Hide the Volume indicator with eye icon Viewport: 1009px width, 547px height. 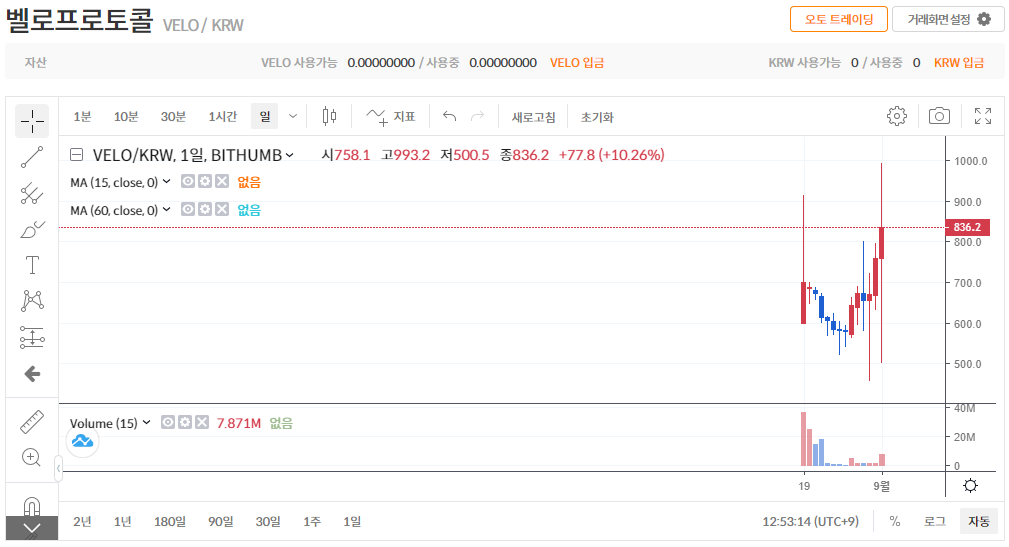pyautogui.click(x=167, y=422)
